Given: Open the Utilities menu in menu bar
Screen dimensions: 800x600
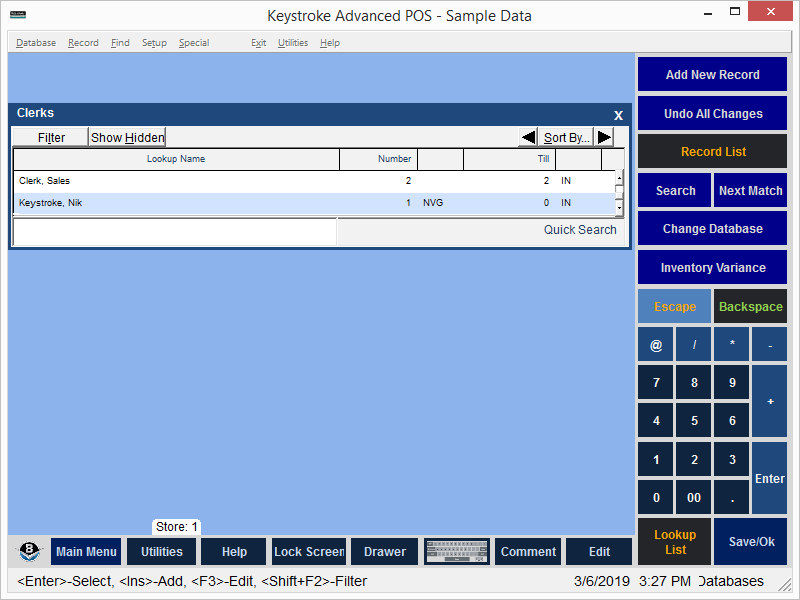Looking at the screenshot, I should point(293,43).
